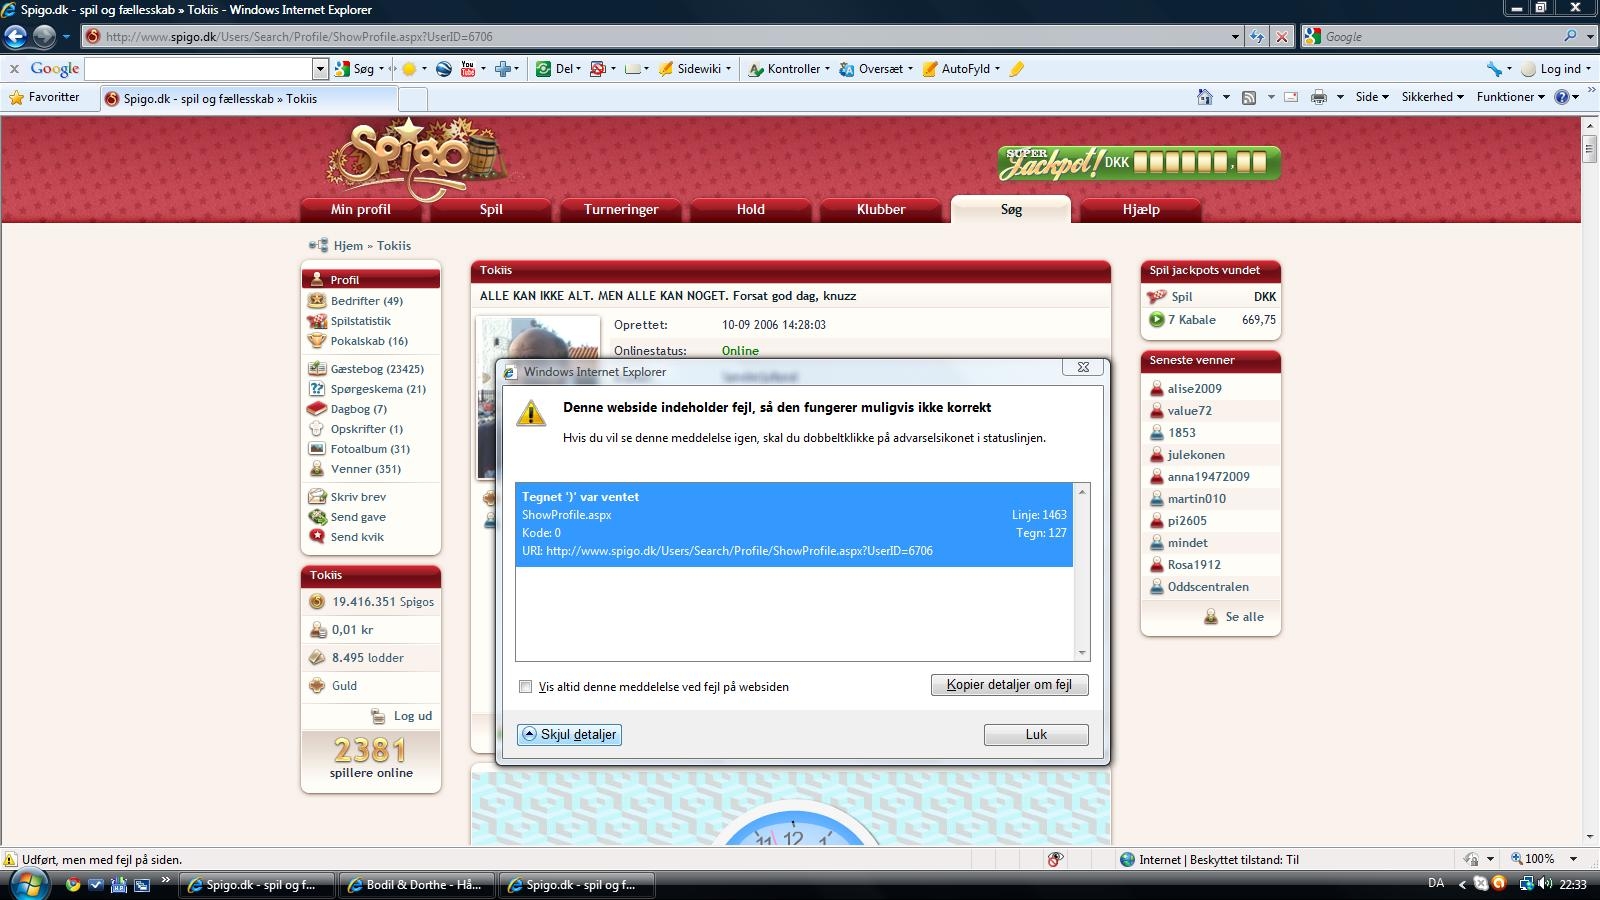Screen dimensions: 1600x900
Task: Click the Home icon in command bar
Action: [1205, 97]
